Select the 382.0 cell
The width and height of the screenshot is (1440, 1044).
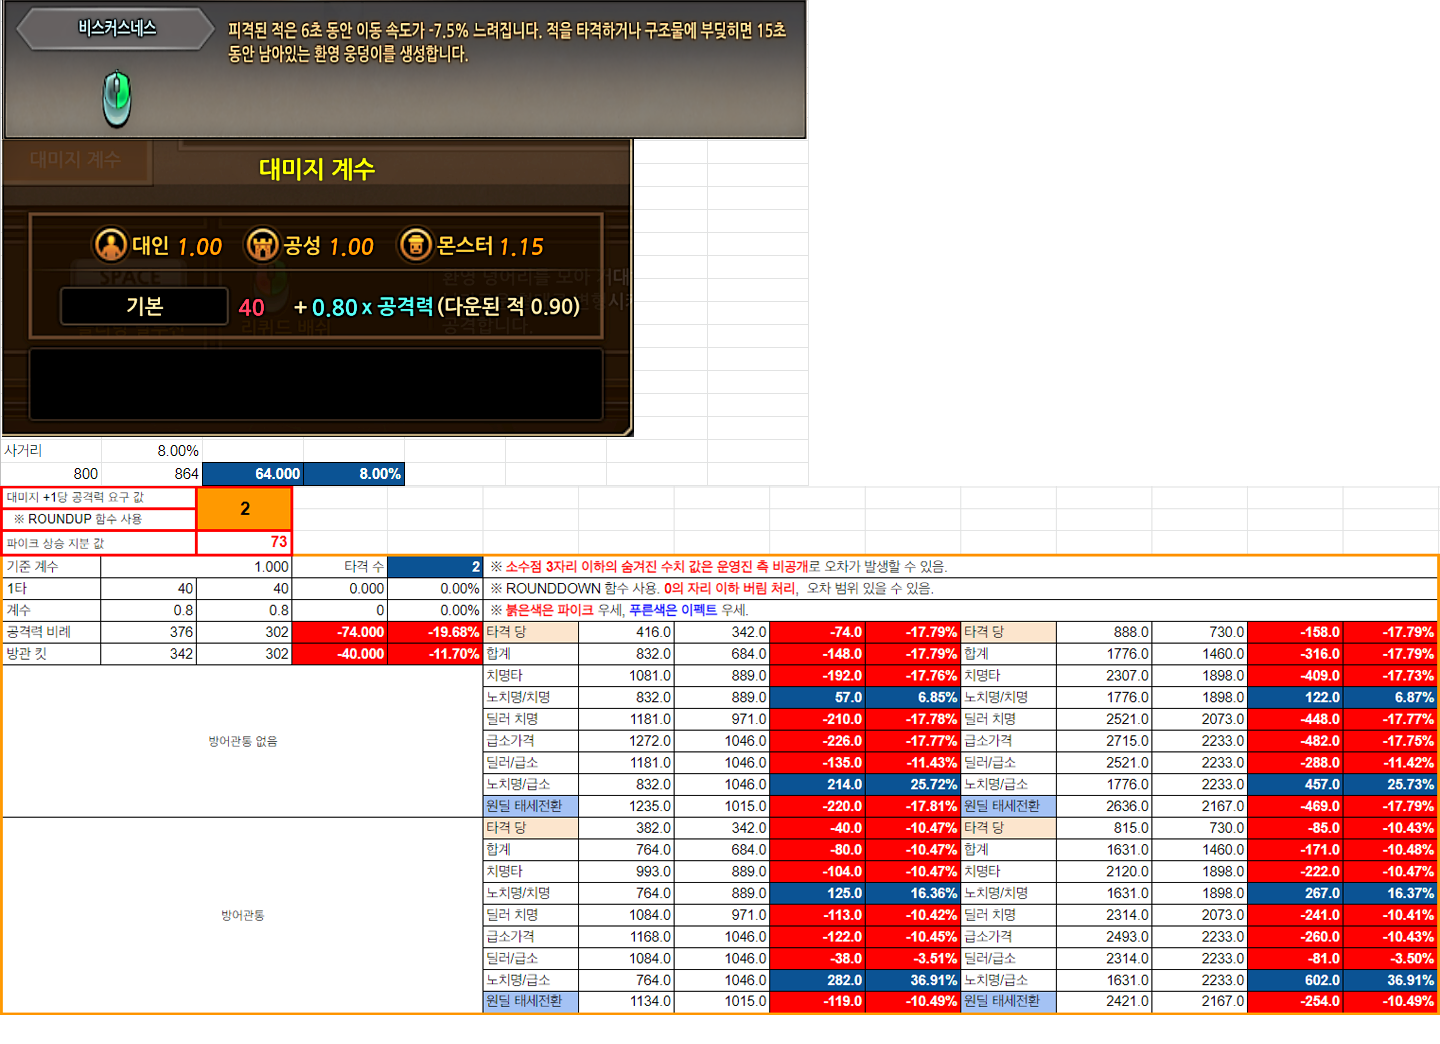(626, 828)
